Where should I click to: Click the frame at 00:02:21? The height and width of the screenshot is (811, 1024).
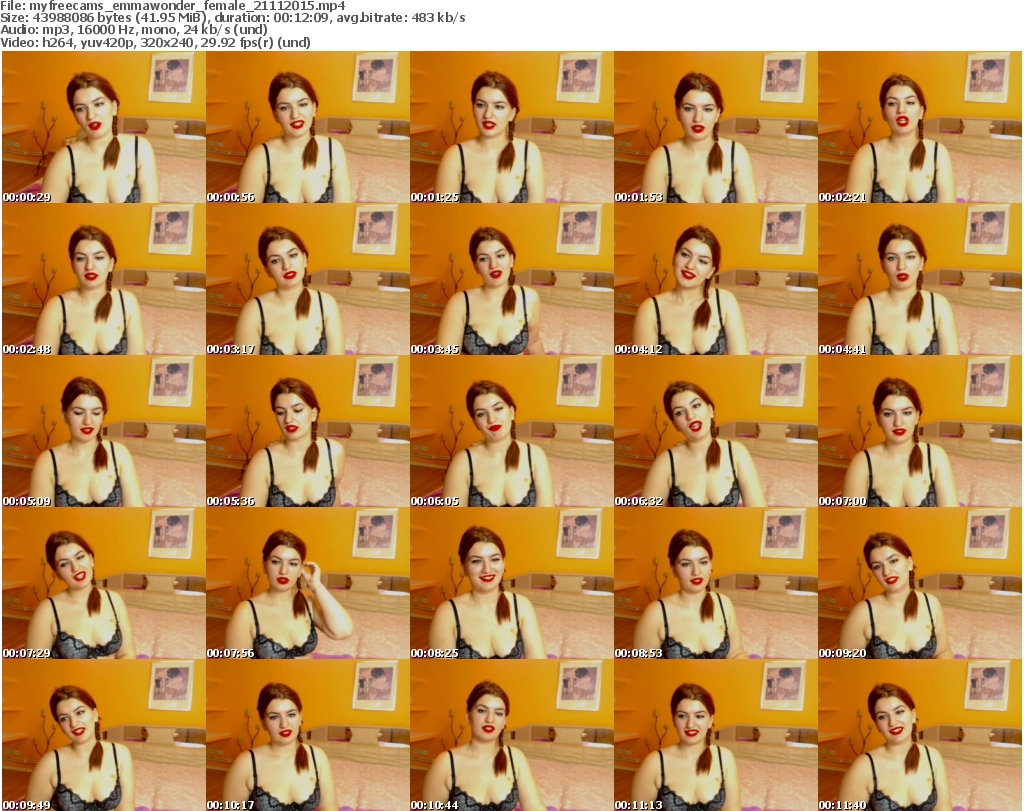click(920, 127)
